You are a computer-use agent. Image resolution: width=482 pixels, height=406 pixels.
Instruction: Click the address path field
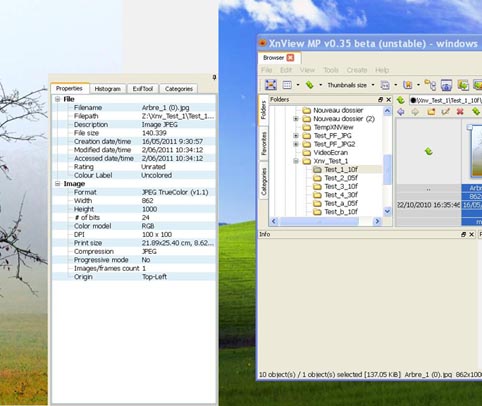point(445,100)
